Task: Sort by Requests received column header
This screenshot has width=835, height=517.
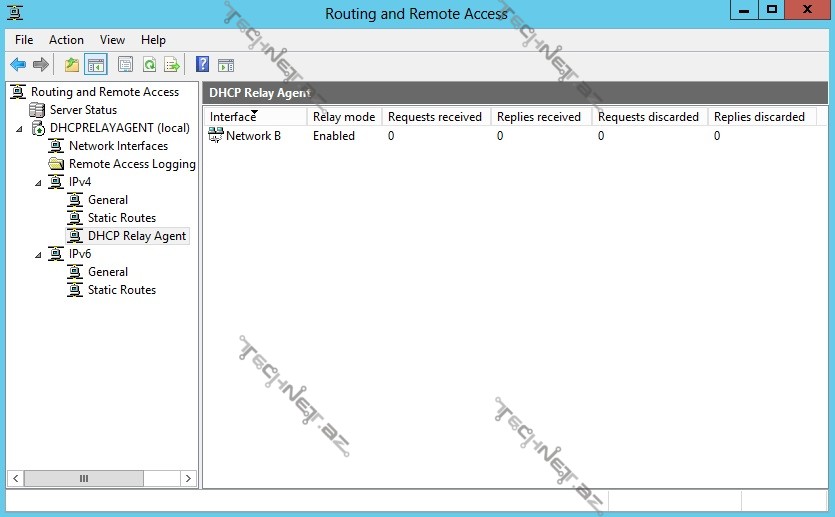Action: point(434,117)
